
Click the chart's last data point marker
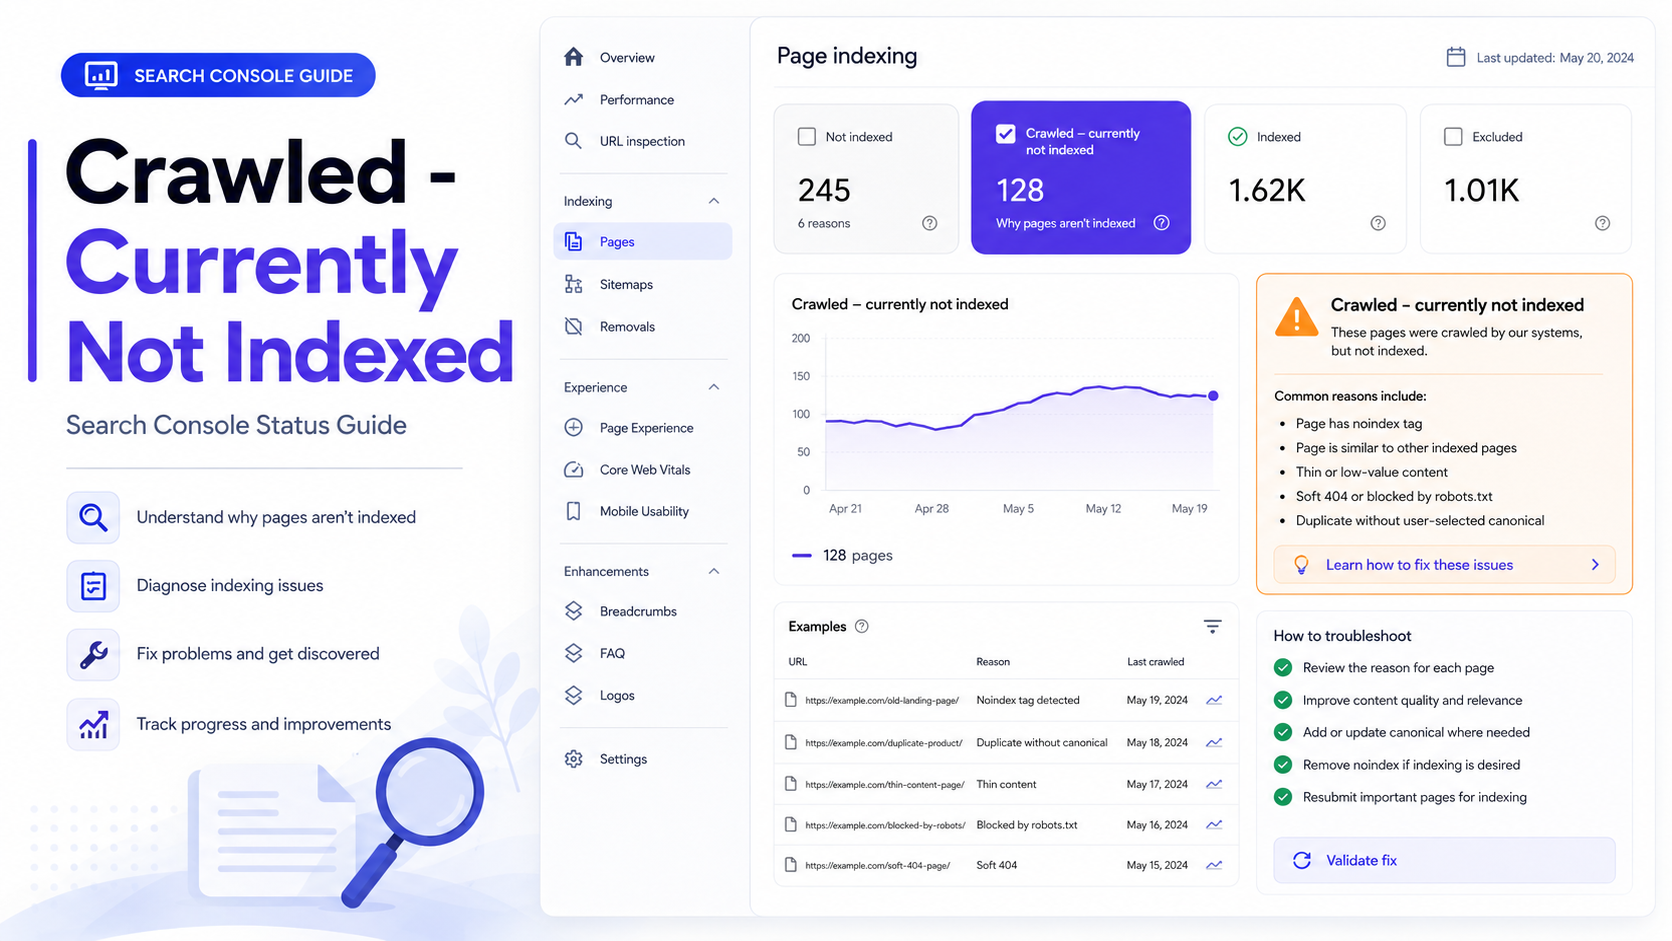click(1213, 396)
